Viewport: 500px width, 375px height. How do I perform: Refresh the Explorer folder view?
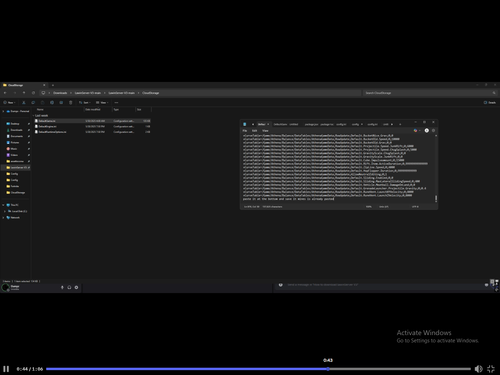coord(33,93)
